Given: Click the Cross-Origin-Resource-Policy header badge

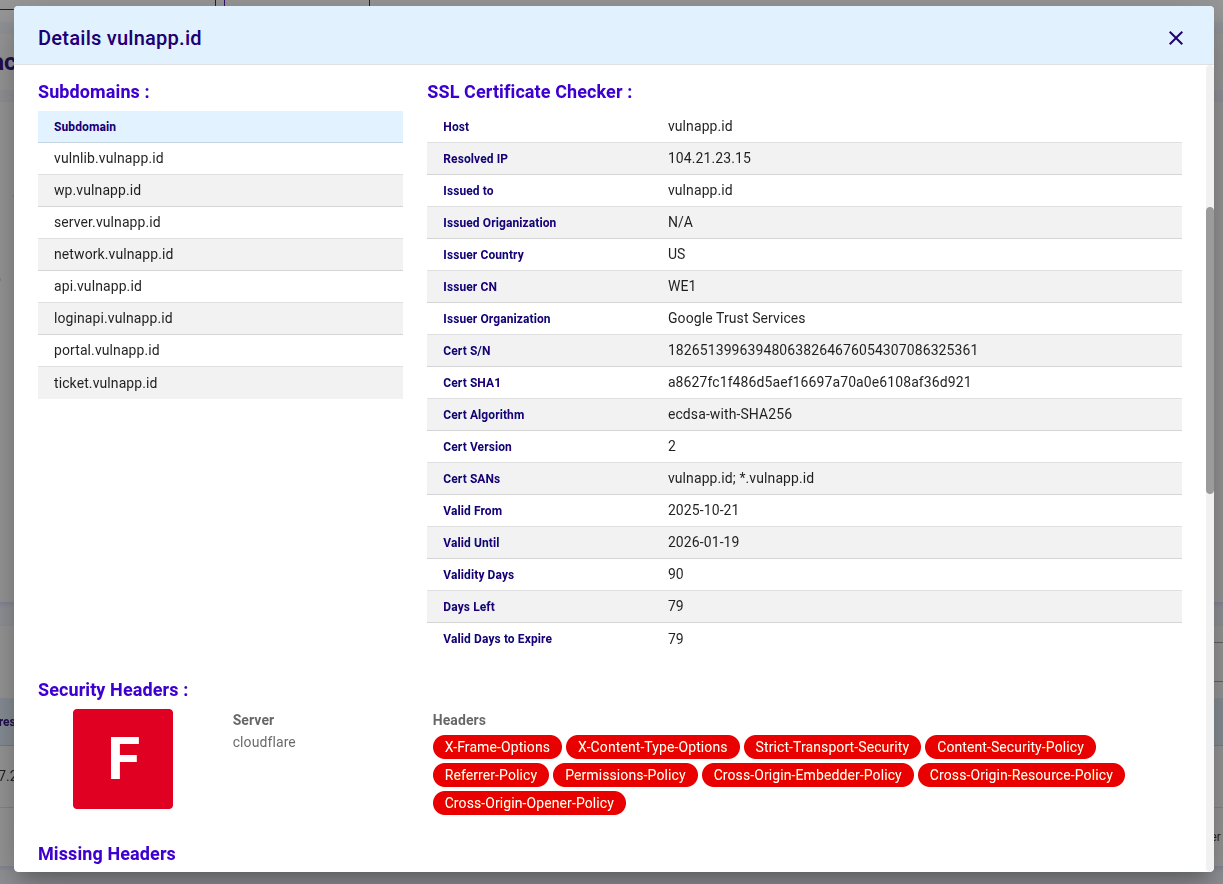Looking at the screenshot, I should [x=1021, y=775].
